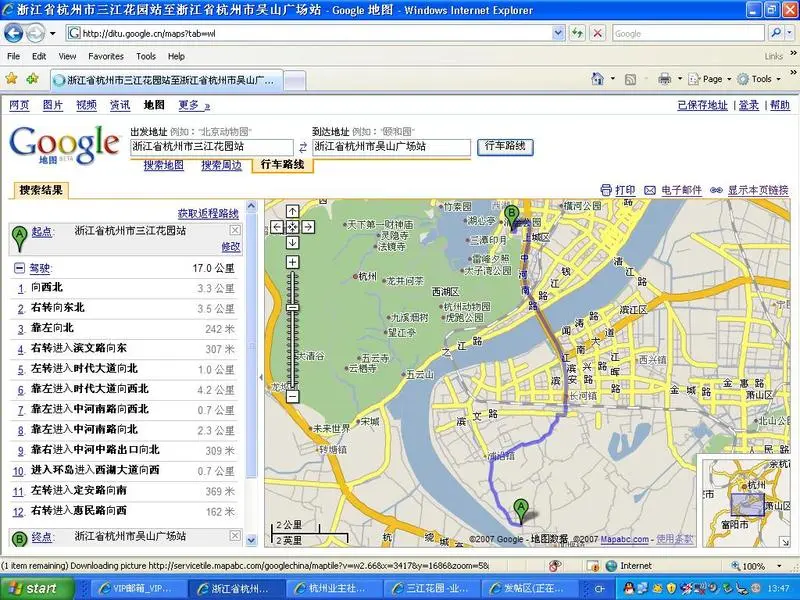Image resolution: width=800 pixels, height=600 pixels.
Task: Open the Page command menu
Action: click(x=710, y=79)
